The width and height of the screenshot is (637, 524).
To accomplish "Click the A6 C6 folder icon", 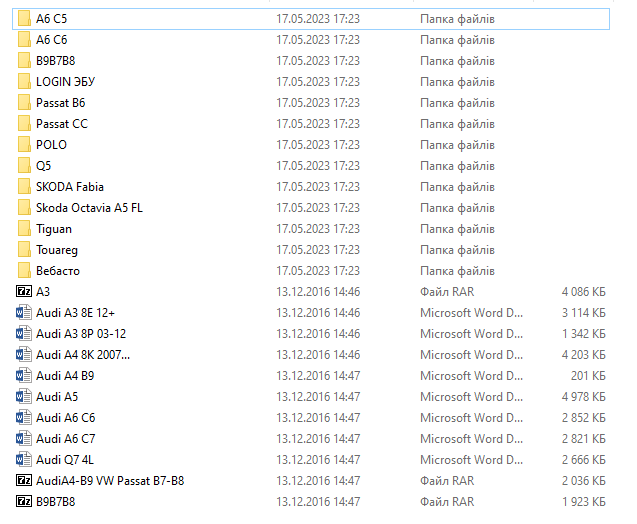I will pos(24,40).
